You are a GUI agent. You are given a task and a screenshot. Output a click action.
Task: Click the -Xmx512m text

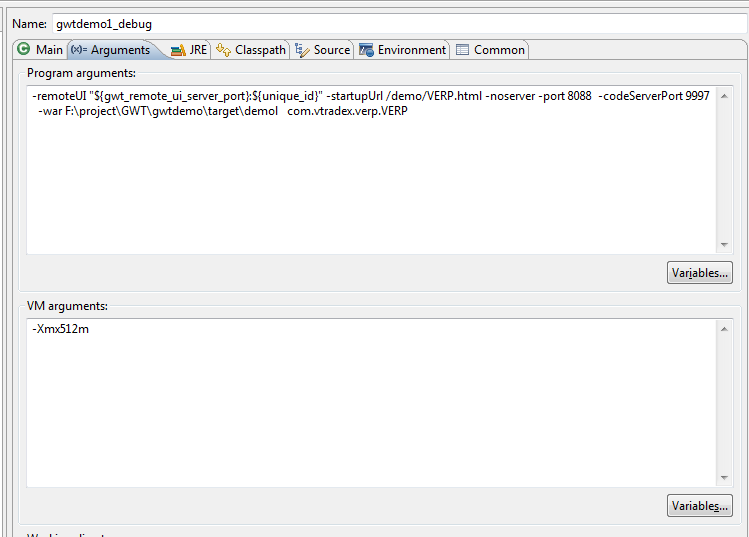pyautogui.click(x=61, y=329)
